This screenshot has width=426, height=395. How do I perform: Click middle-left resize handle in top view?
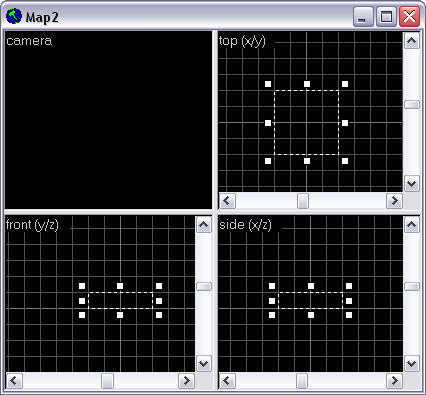268,123
